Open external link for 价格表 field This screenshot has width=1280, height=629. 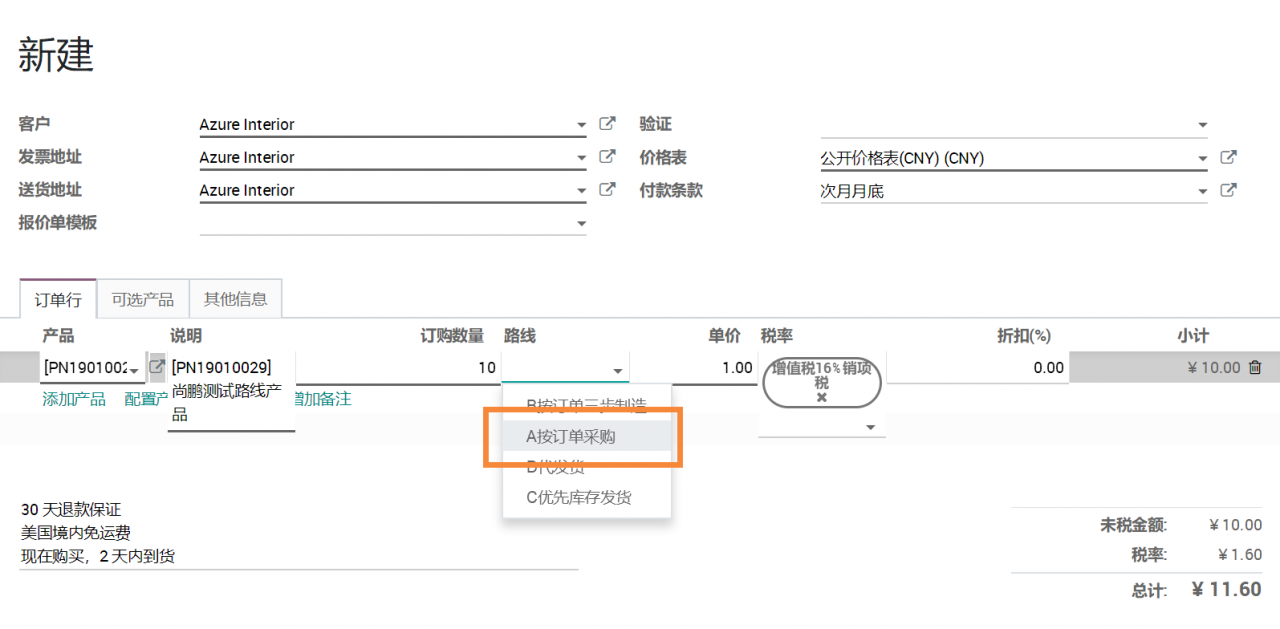point(1229,157)
